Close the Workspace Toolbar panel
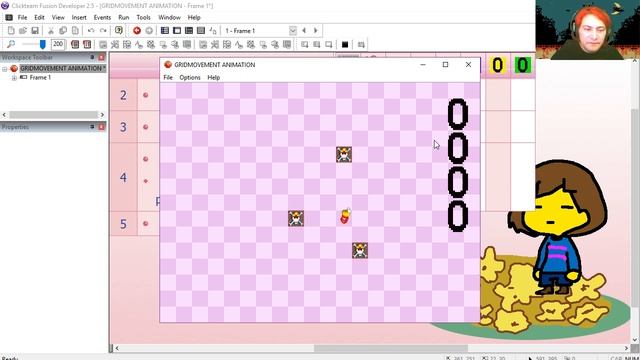 [101, 57]
